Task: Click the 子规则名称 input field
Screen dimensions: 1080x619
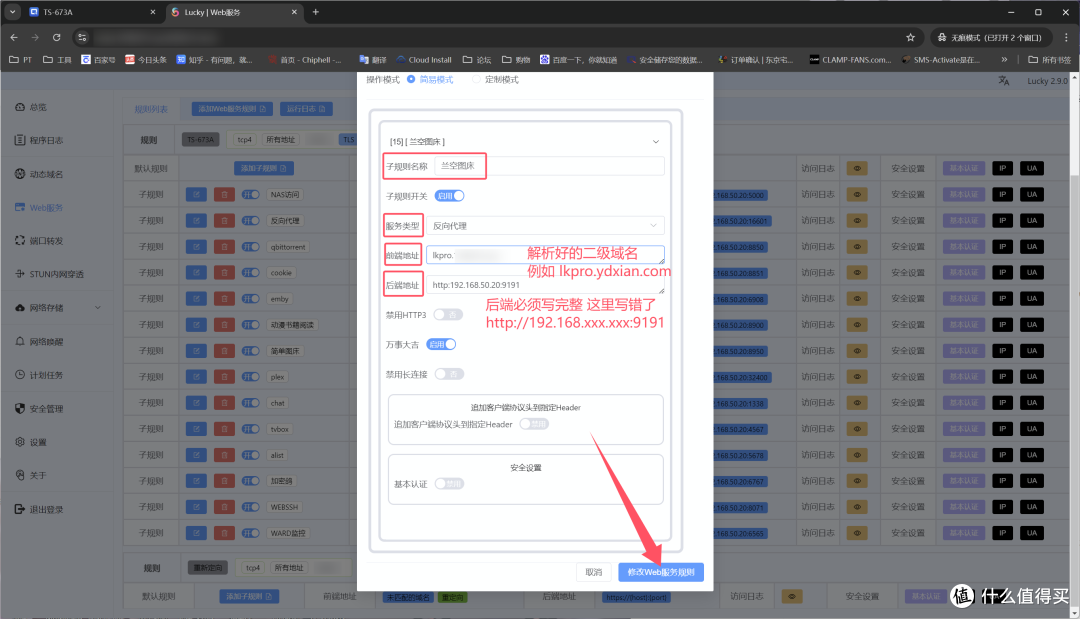Action: coord(549,166)
